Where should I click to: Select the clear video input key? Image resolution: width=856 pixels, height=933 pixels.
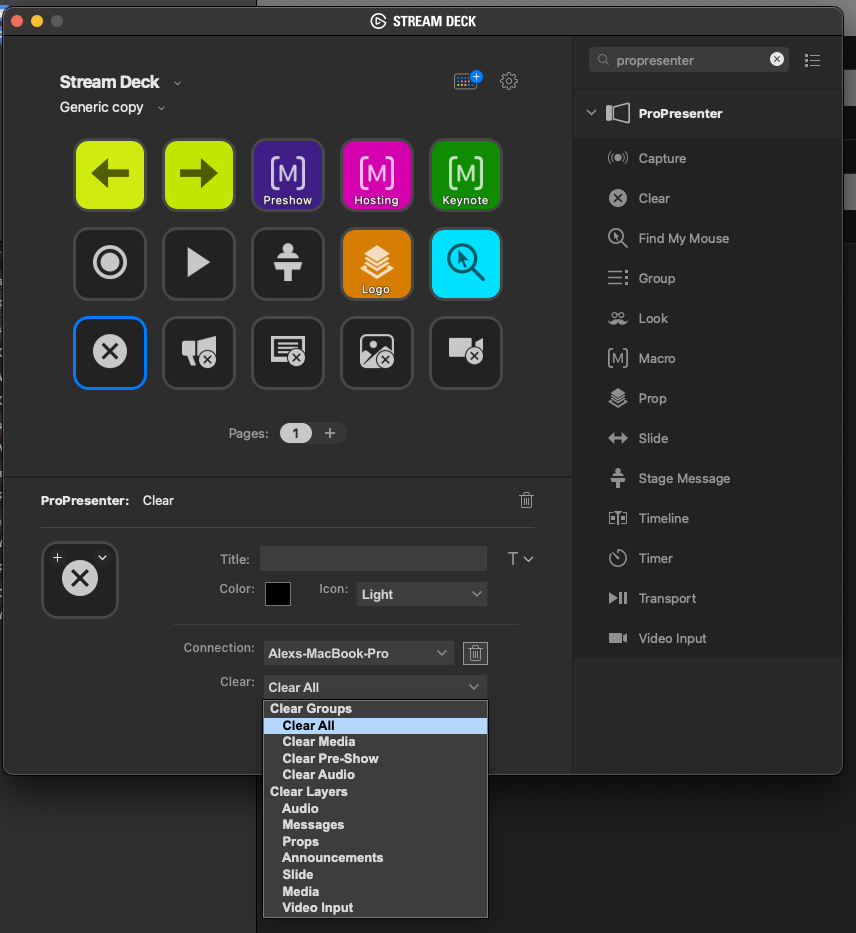[x=466, y=353]
